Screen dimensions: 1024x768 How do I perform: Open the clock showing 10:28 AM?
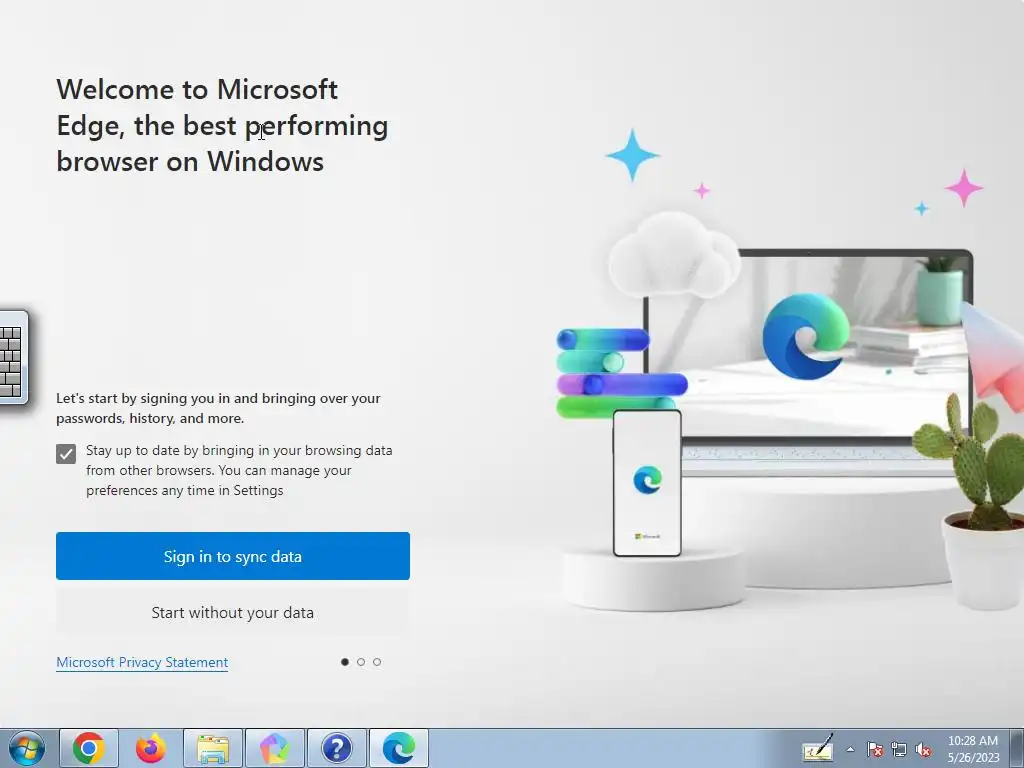click(973, 748)
